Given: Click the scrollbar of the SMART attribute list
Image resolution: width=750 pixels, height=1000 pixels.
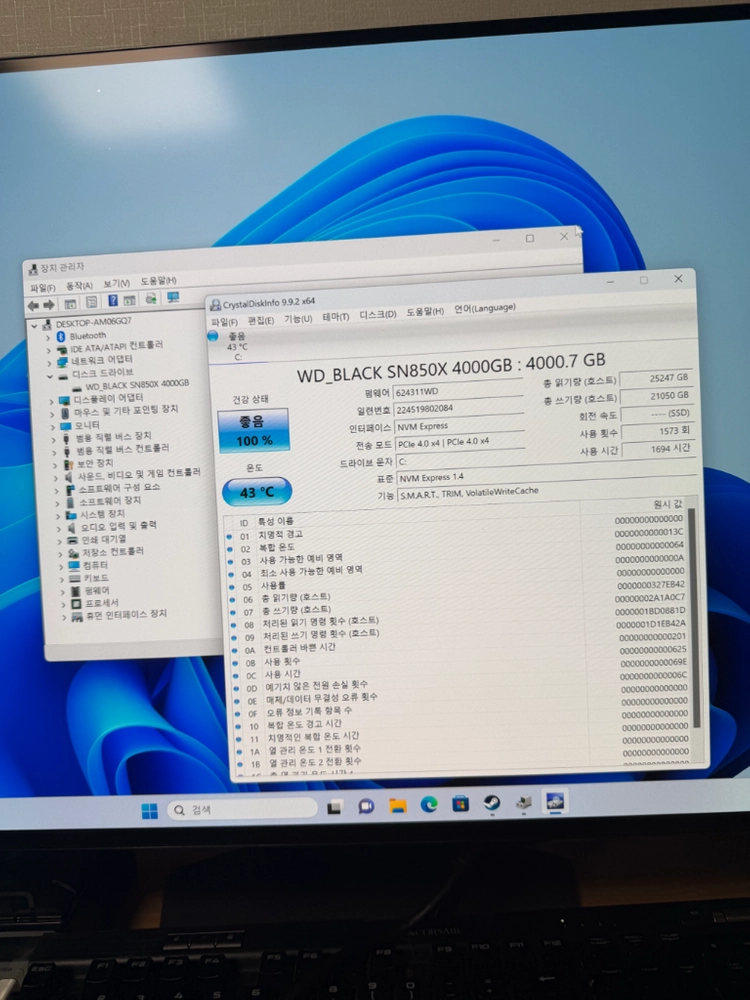Looking at the screenshot, I should 694,619.
